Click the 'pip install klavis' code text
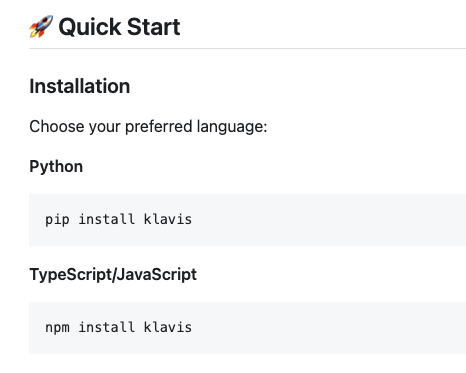Screen dimensions: 466x373 tap(118, 219)
